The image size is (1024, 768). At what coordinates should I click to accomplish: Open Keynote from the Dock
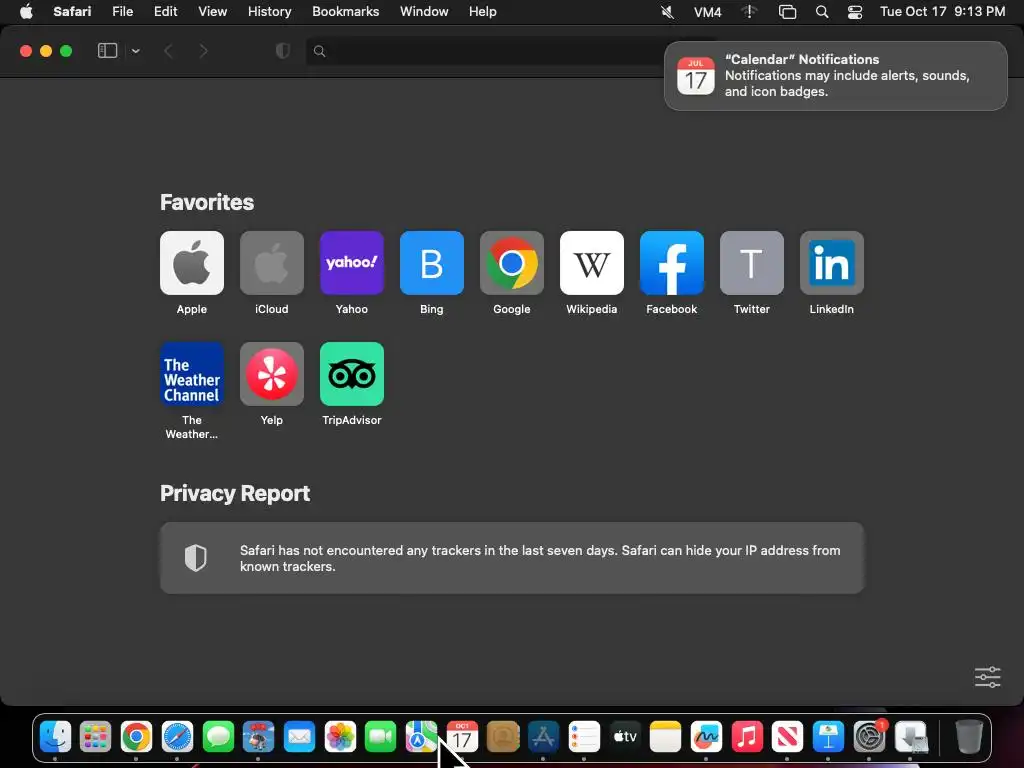coord(828,737)
